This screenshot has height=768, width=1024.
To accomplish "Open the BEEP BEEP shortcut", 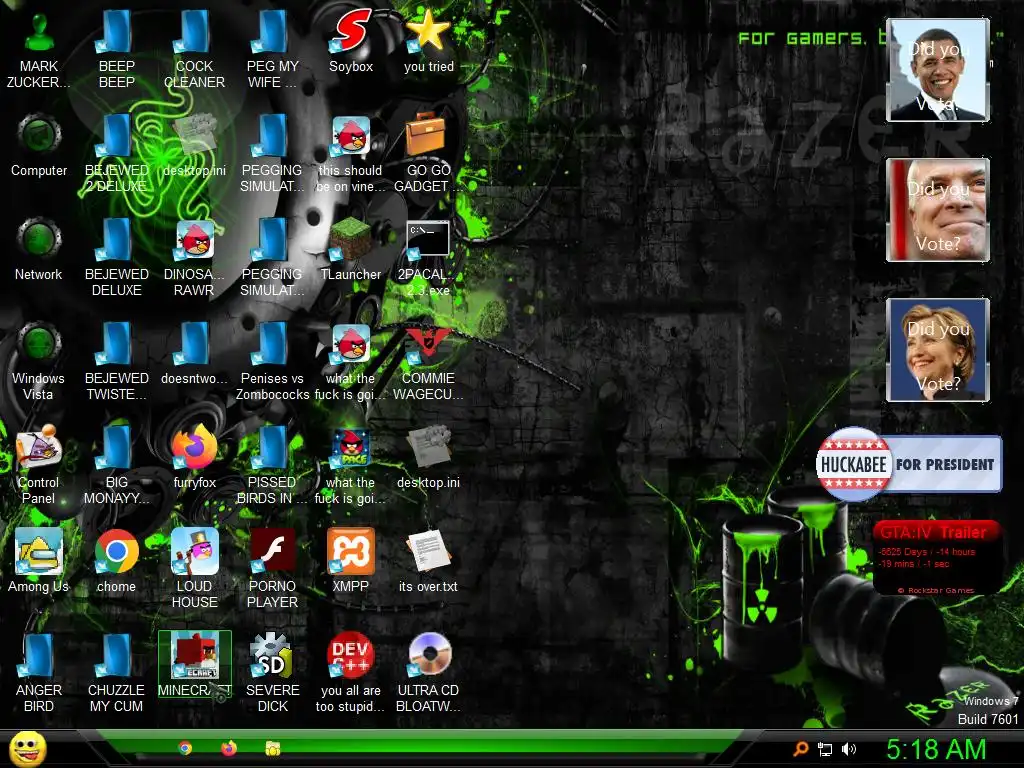I will (x=116, y=49).
